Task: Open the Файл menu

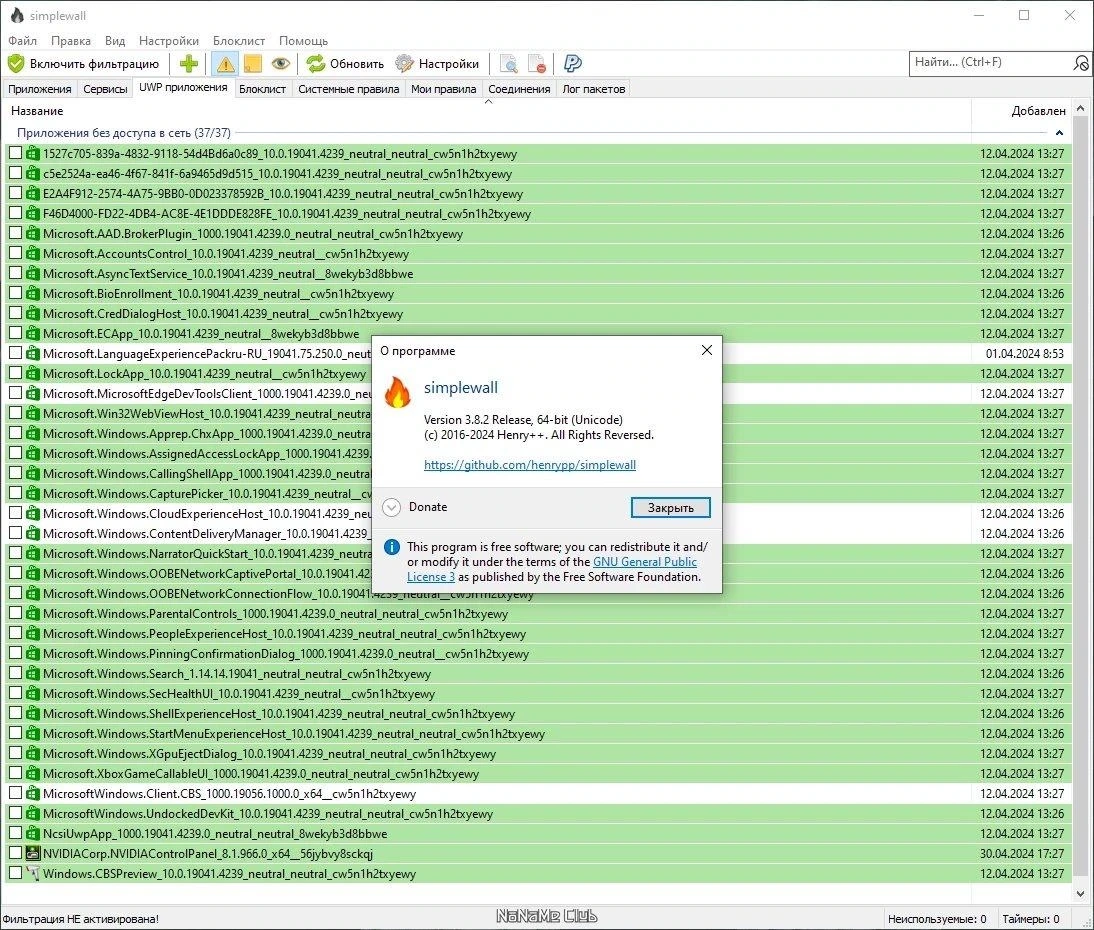Action: [x=22, y=40]
